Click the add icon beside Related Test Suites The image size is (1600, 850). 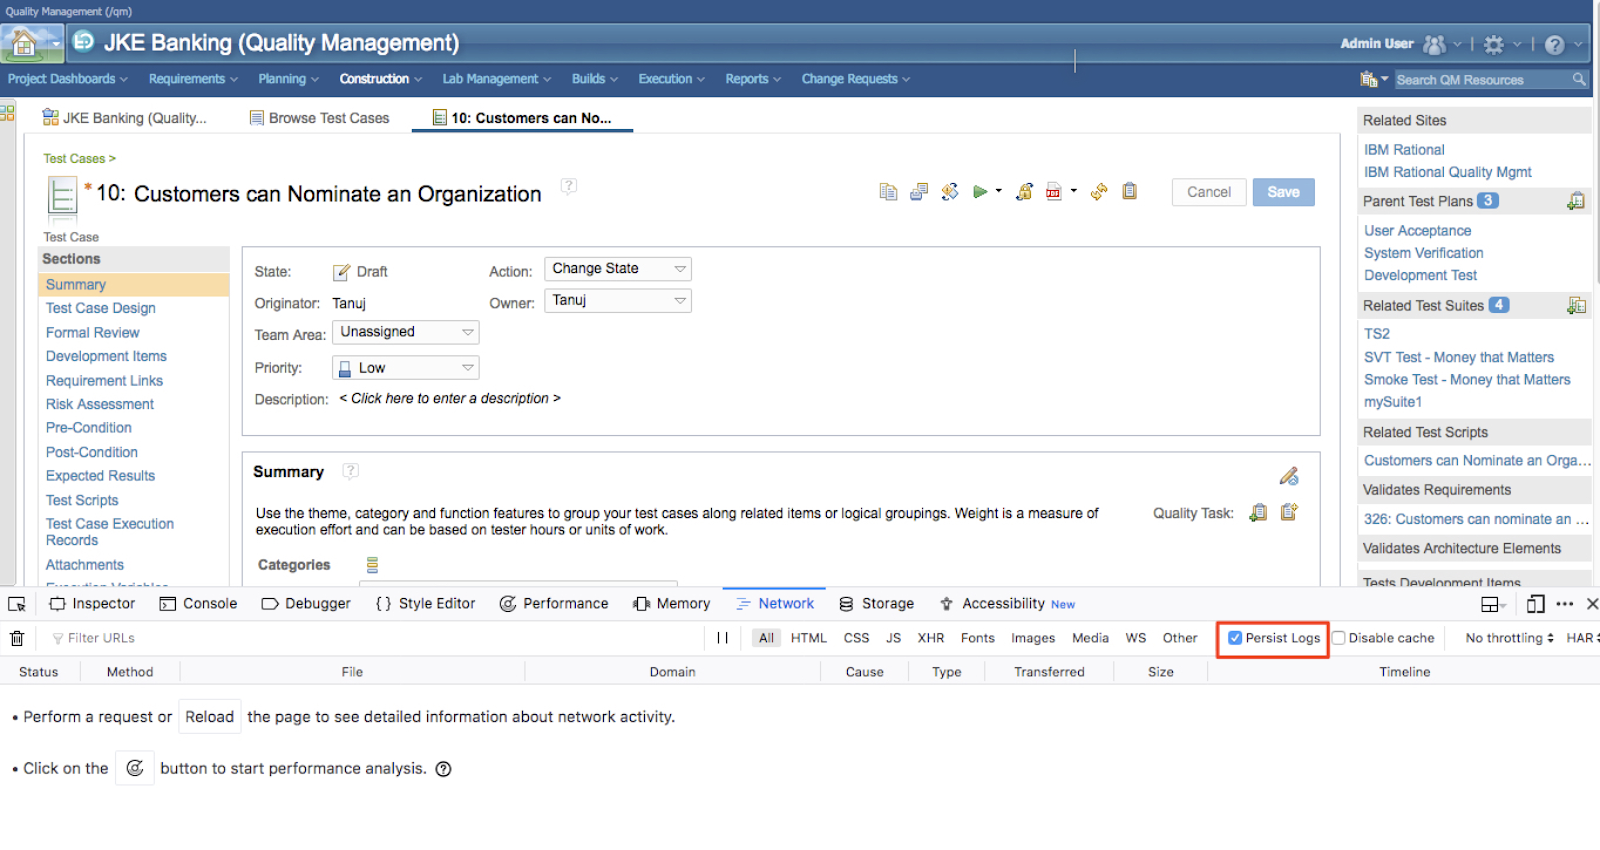click(x=1577, y=306)
